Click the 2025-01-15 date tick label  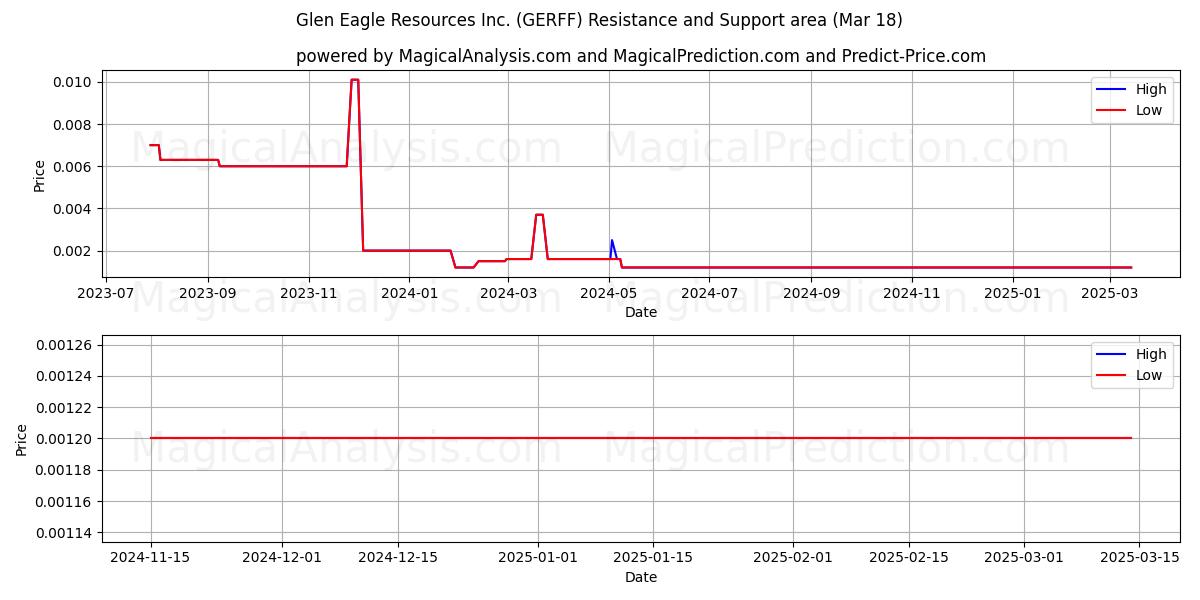653,559
